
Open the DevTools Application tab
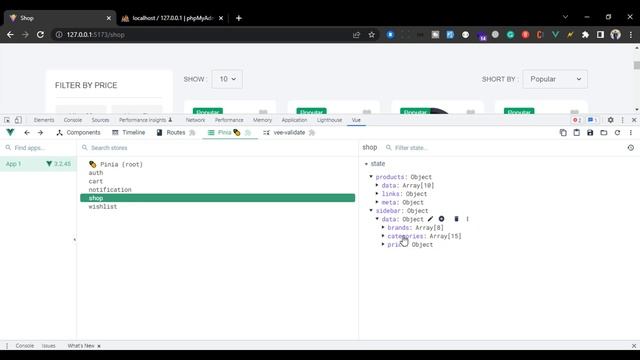tap(294, 120)
